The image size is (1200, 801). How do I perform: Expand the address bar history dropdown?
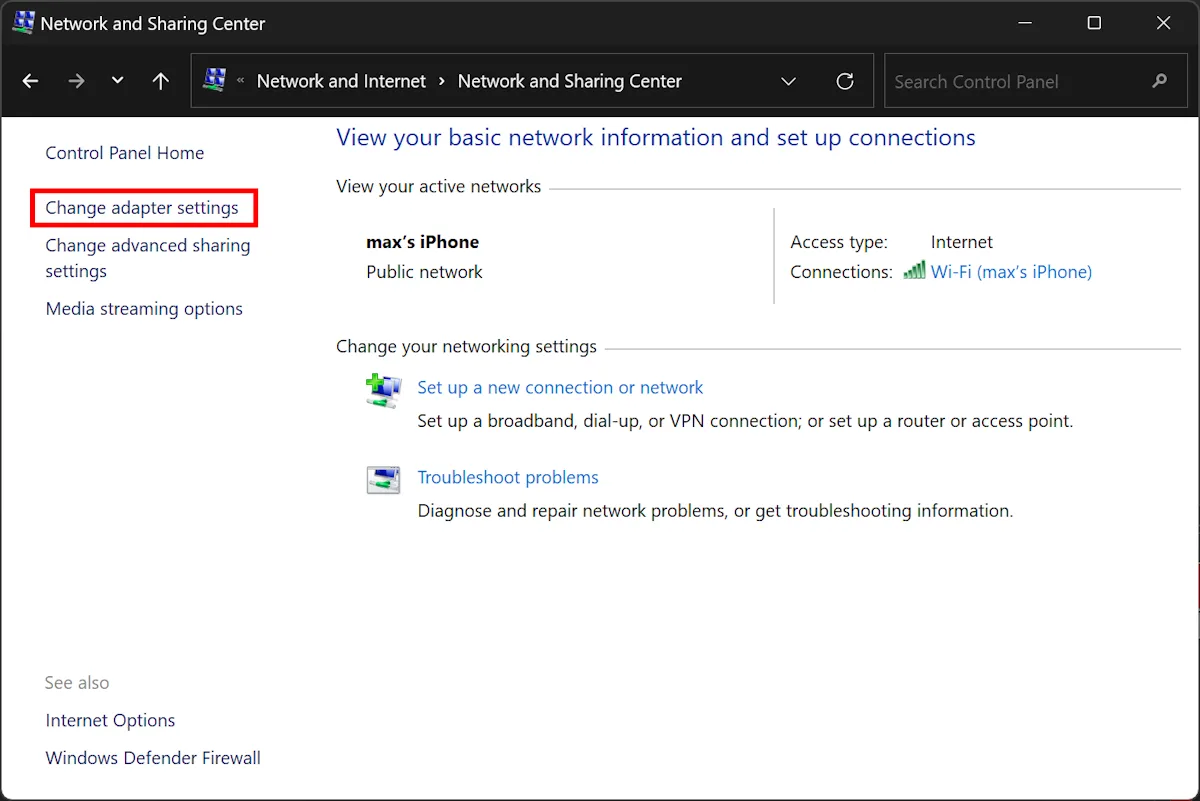(x=788, y=81)
